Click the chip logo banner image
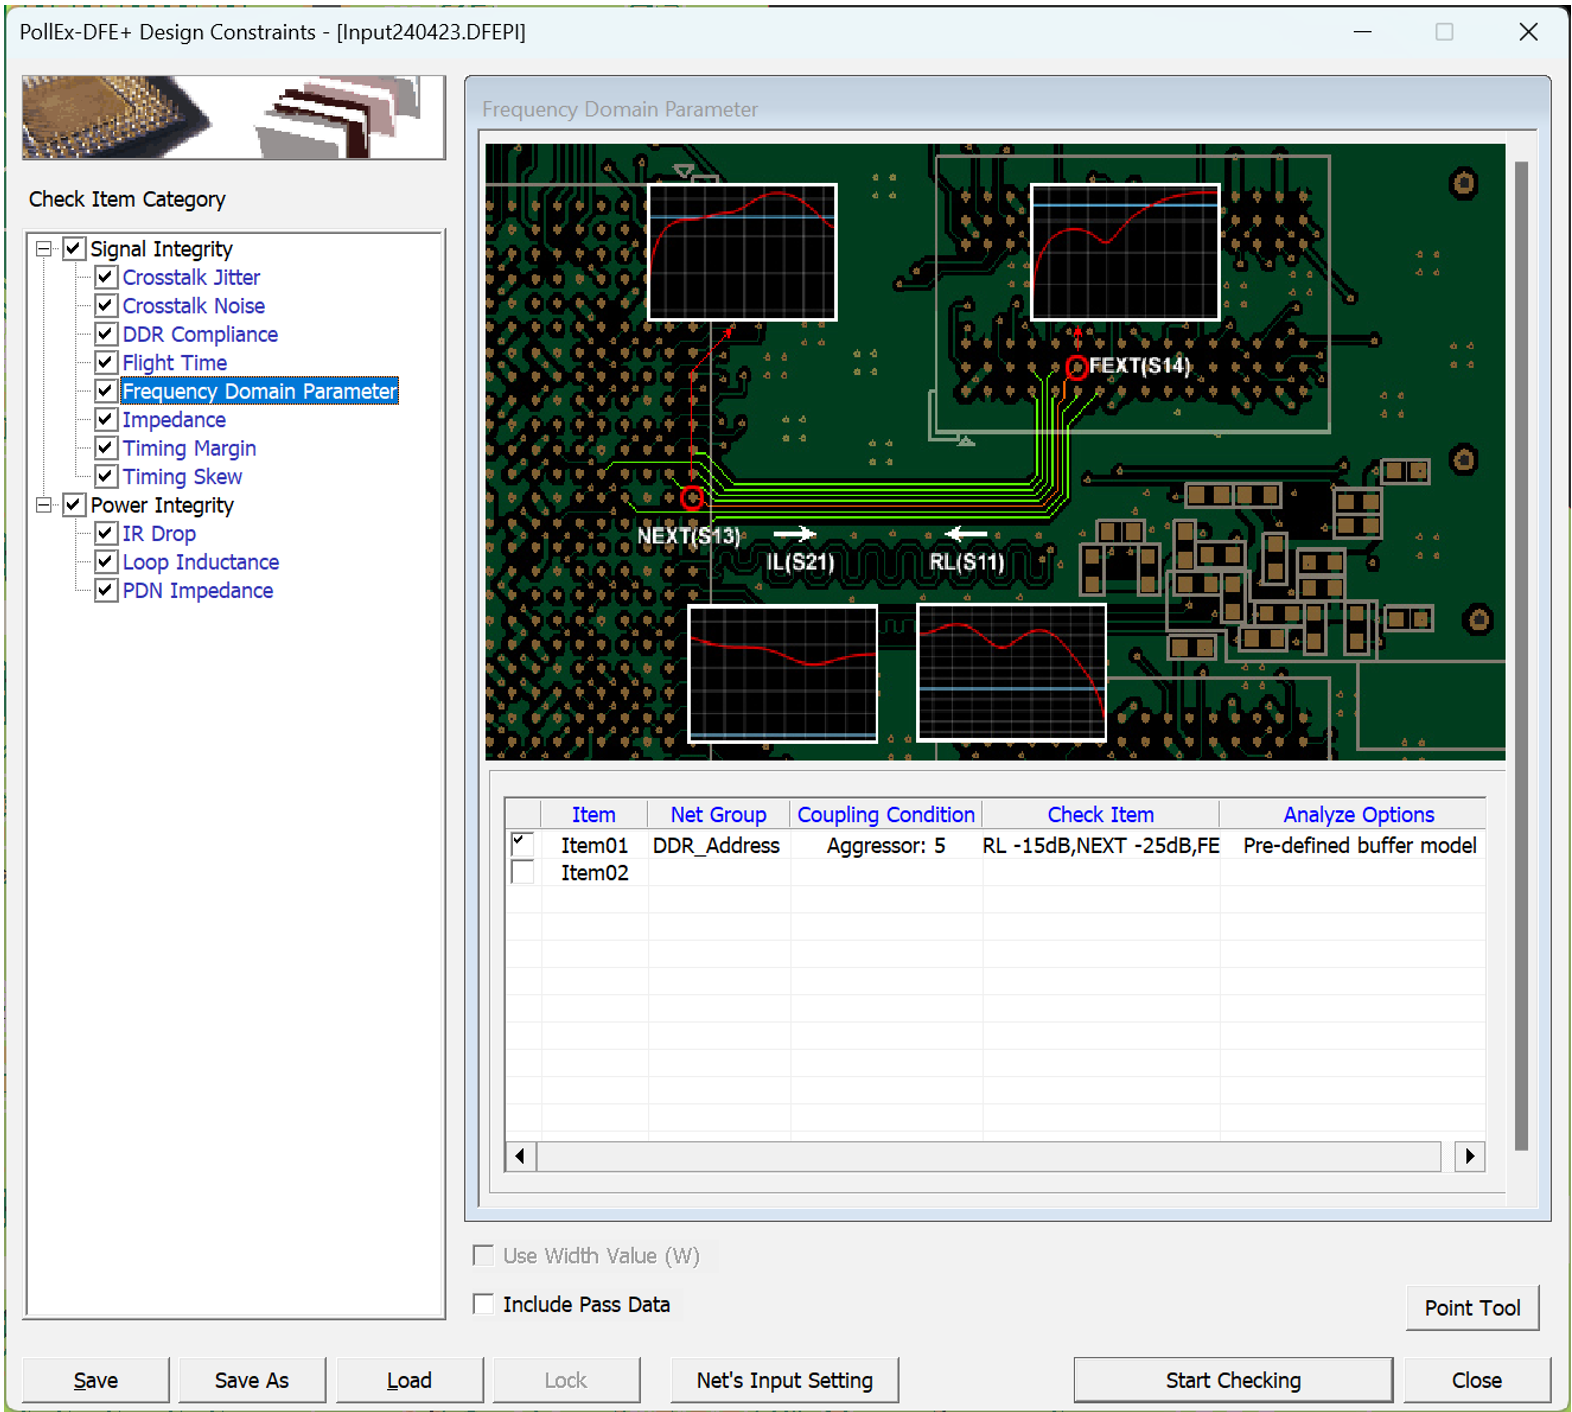 pos(233,117)
